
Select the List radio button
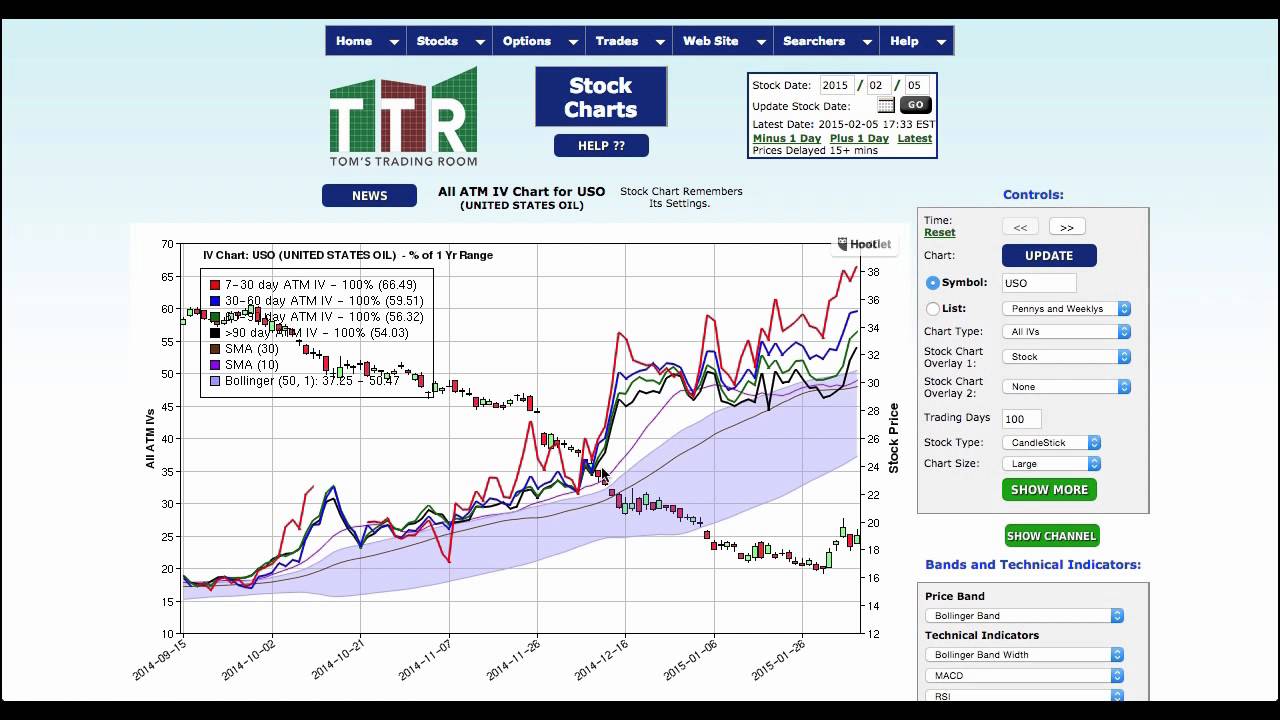pos(933,309)
